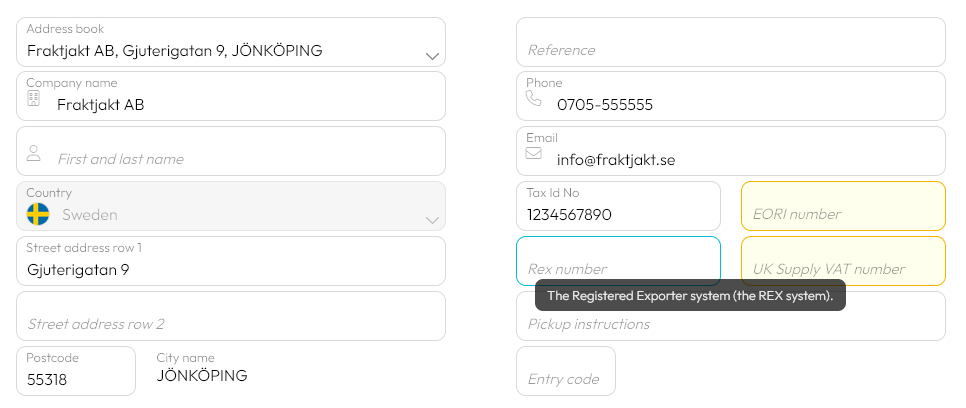Focus the Reference input field
This screenshot has height=408, width=966.
coord(731,42)
